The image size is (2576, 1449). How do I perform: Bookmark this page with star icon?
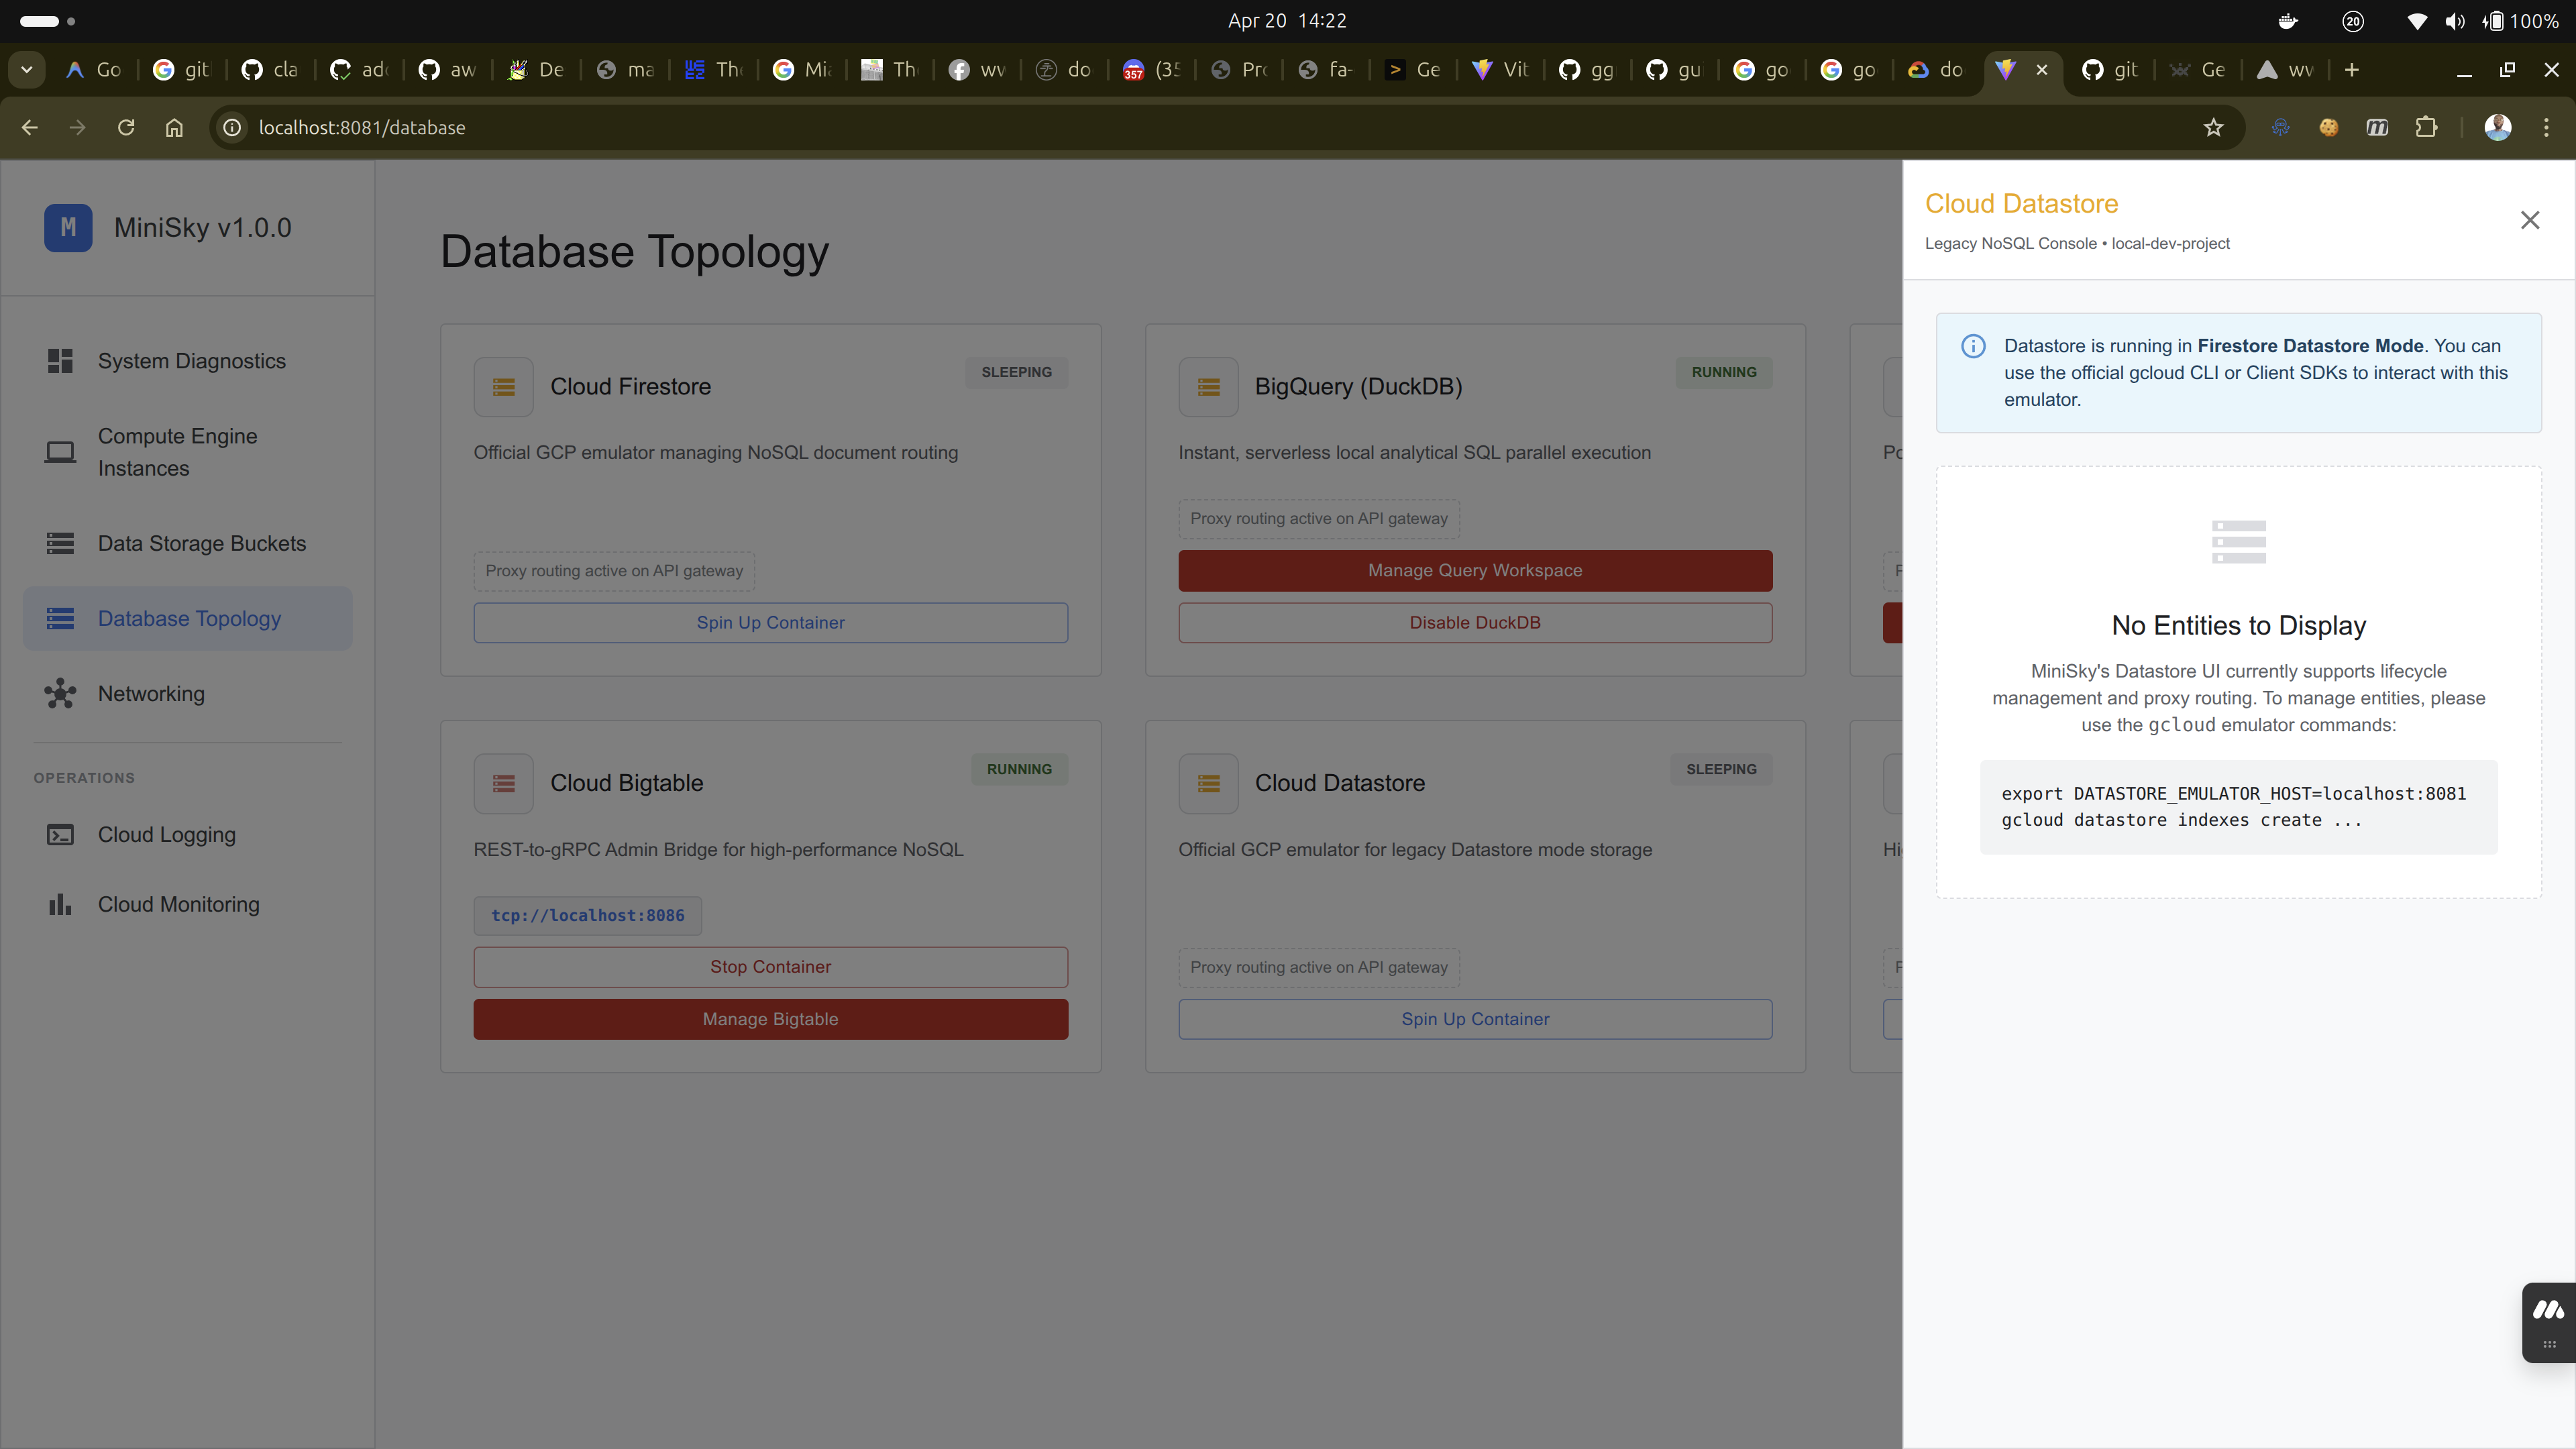coord(2213,127)
